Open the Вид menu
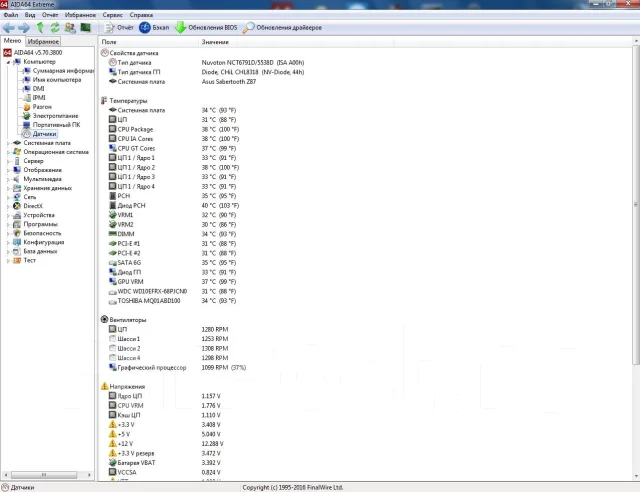The height and width of the screenshot is (492, 640). click(x=30, y=15)
